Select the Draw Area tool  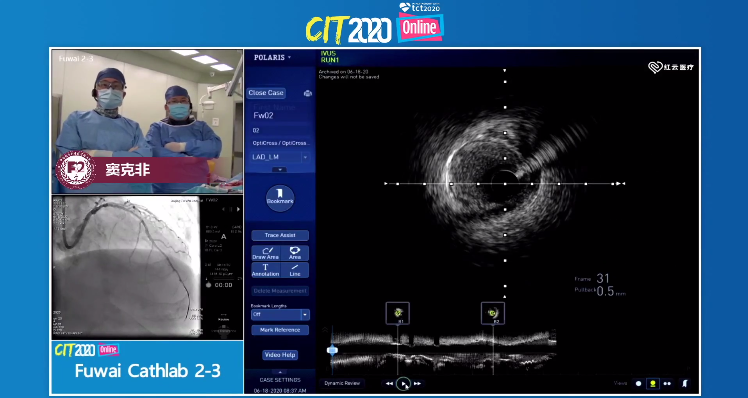pyautogui.click(x=265, y=253)
